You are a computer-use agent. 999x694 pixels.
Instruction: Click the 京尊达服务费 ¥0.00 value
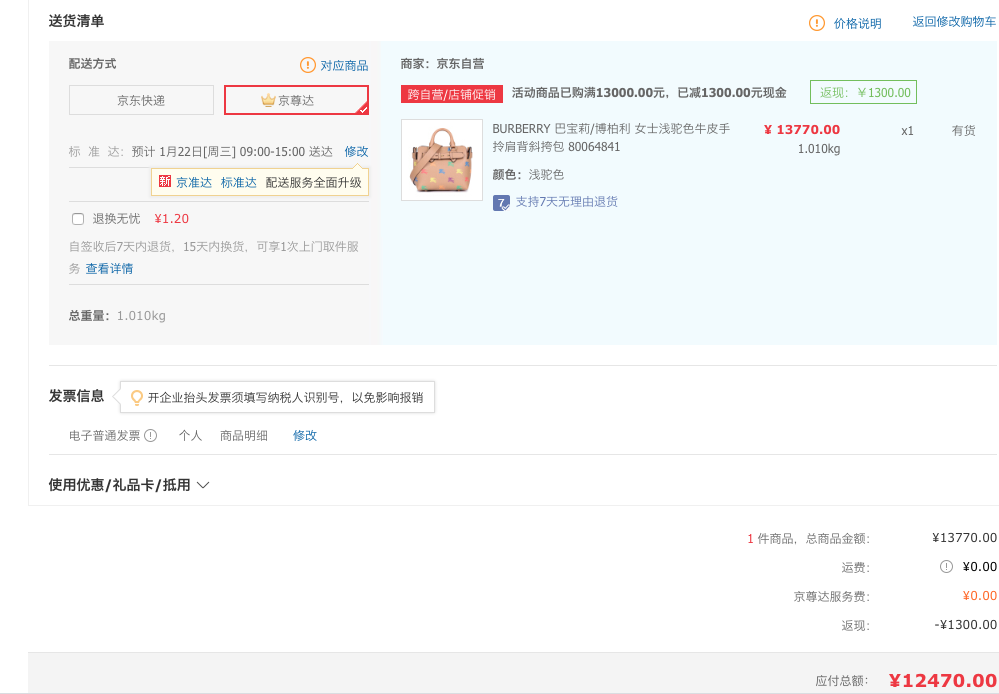pos(979,596)
